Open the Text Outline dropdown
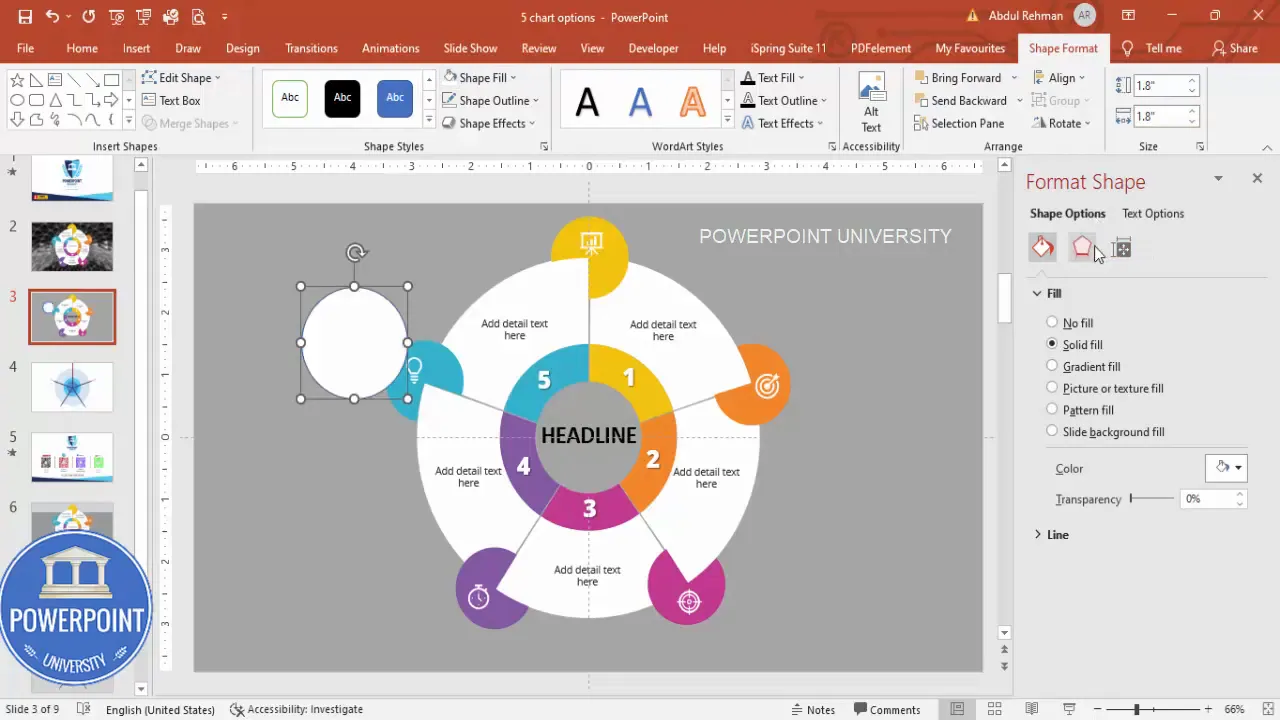 point(783,100)
